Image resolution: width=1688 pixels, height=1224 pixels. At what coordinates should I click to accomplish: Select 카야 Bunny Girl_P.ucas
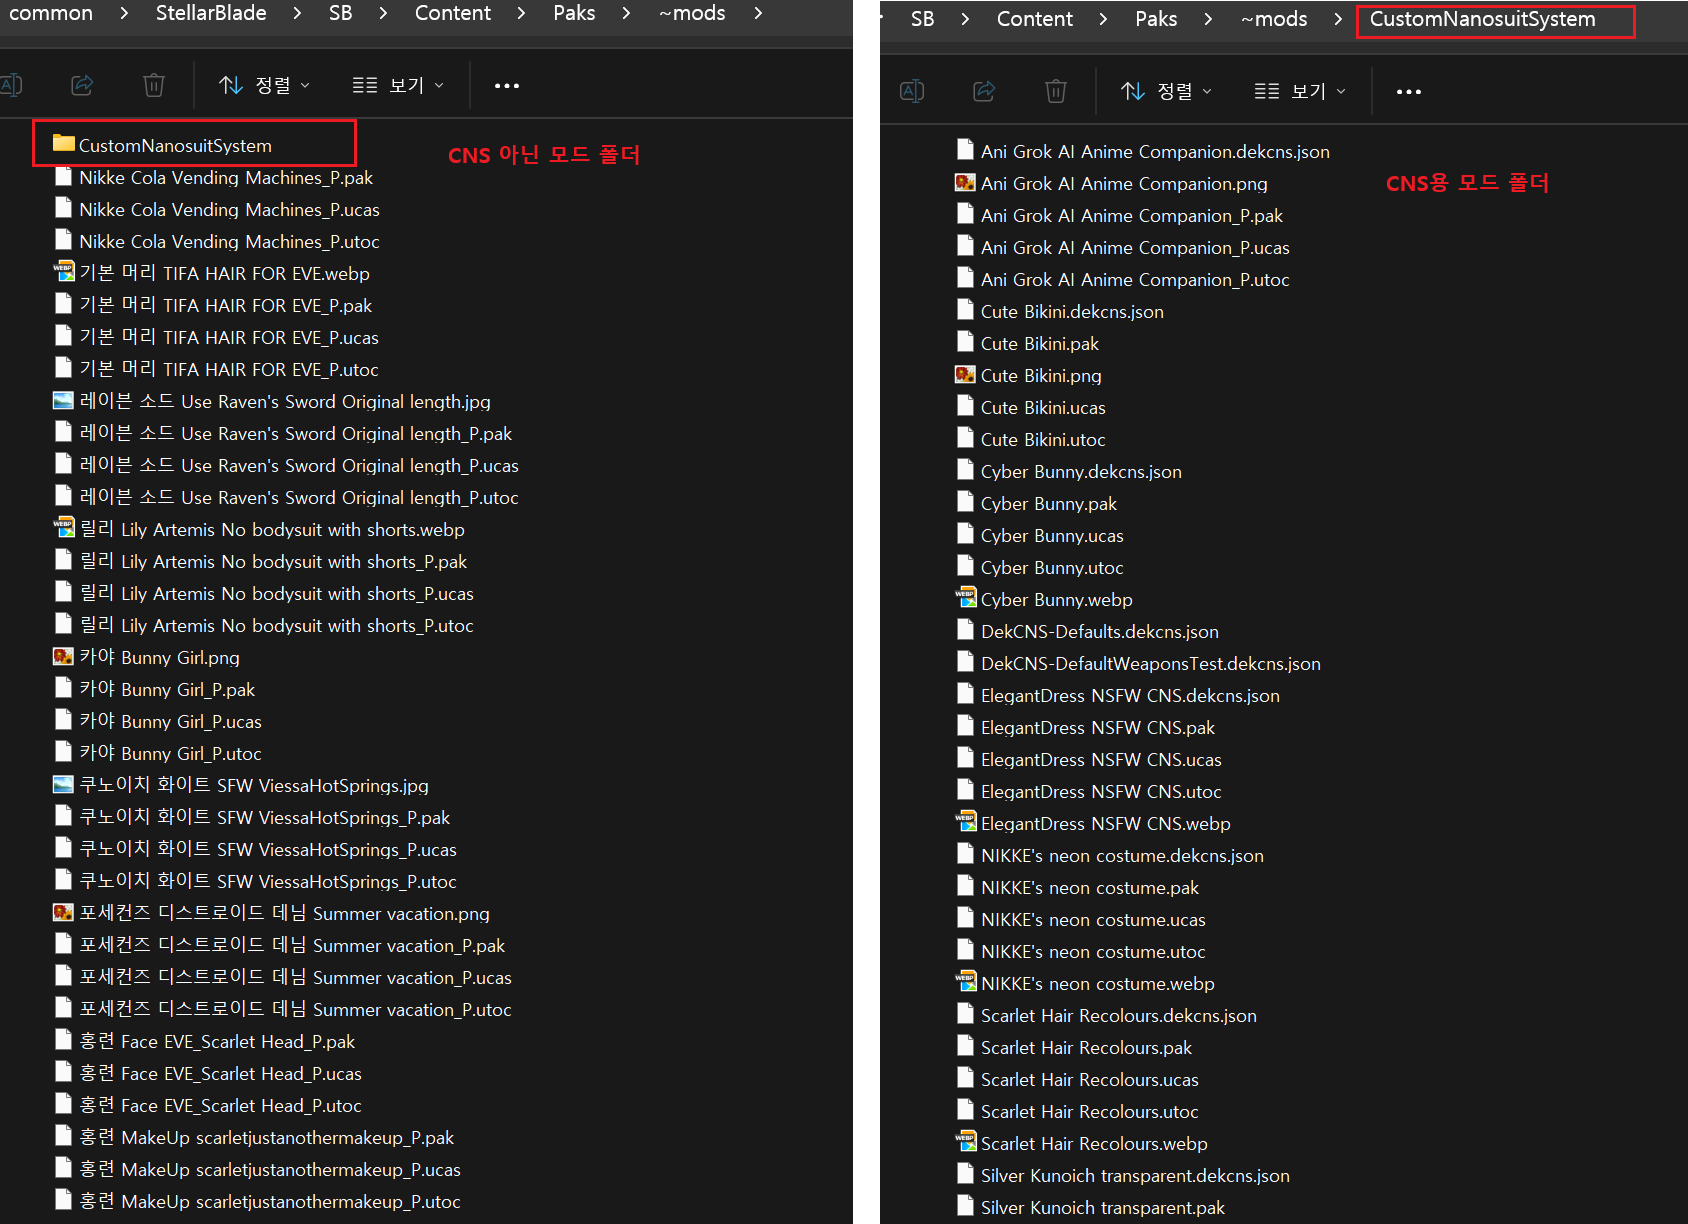point(170,721)
